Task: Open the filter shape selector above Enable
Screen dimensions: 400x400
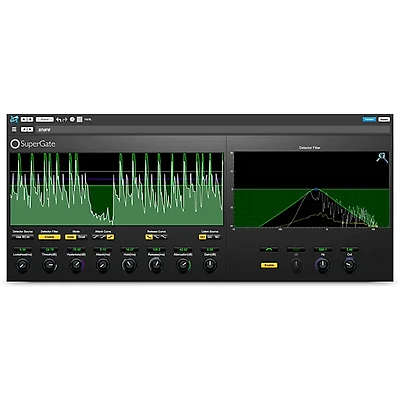Action: 269,249
